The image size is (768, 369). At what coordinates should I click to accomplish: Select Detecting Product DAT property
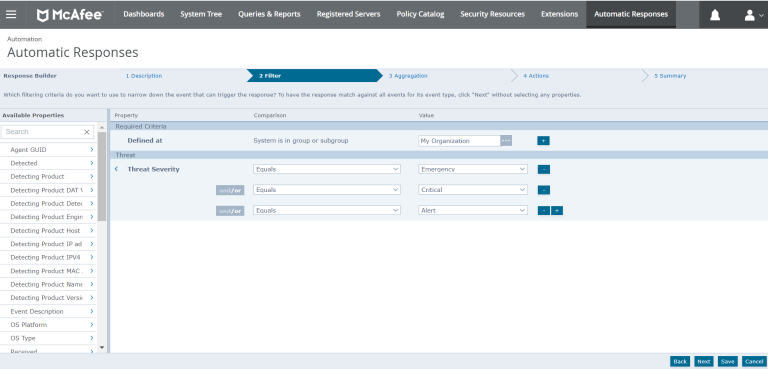pyautogui.click(x=48, y=190)
